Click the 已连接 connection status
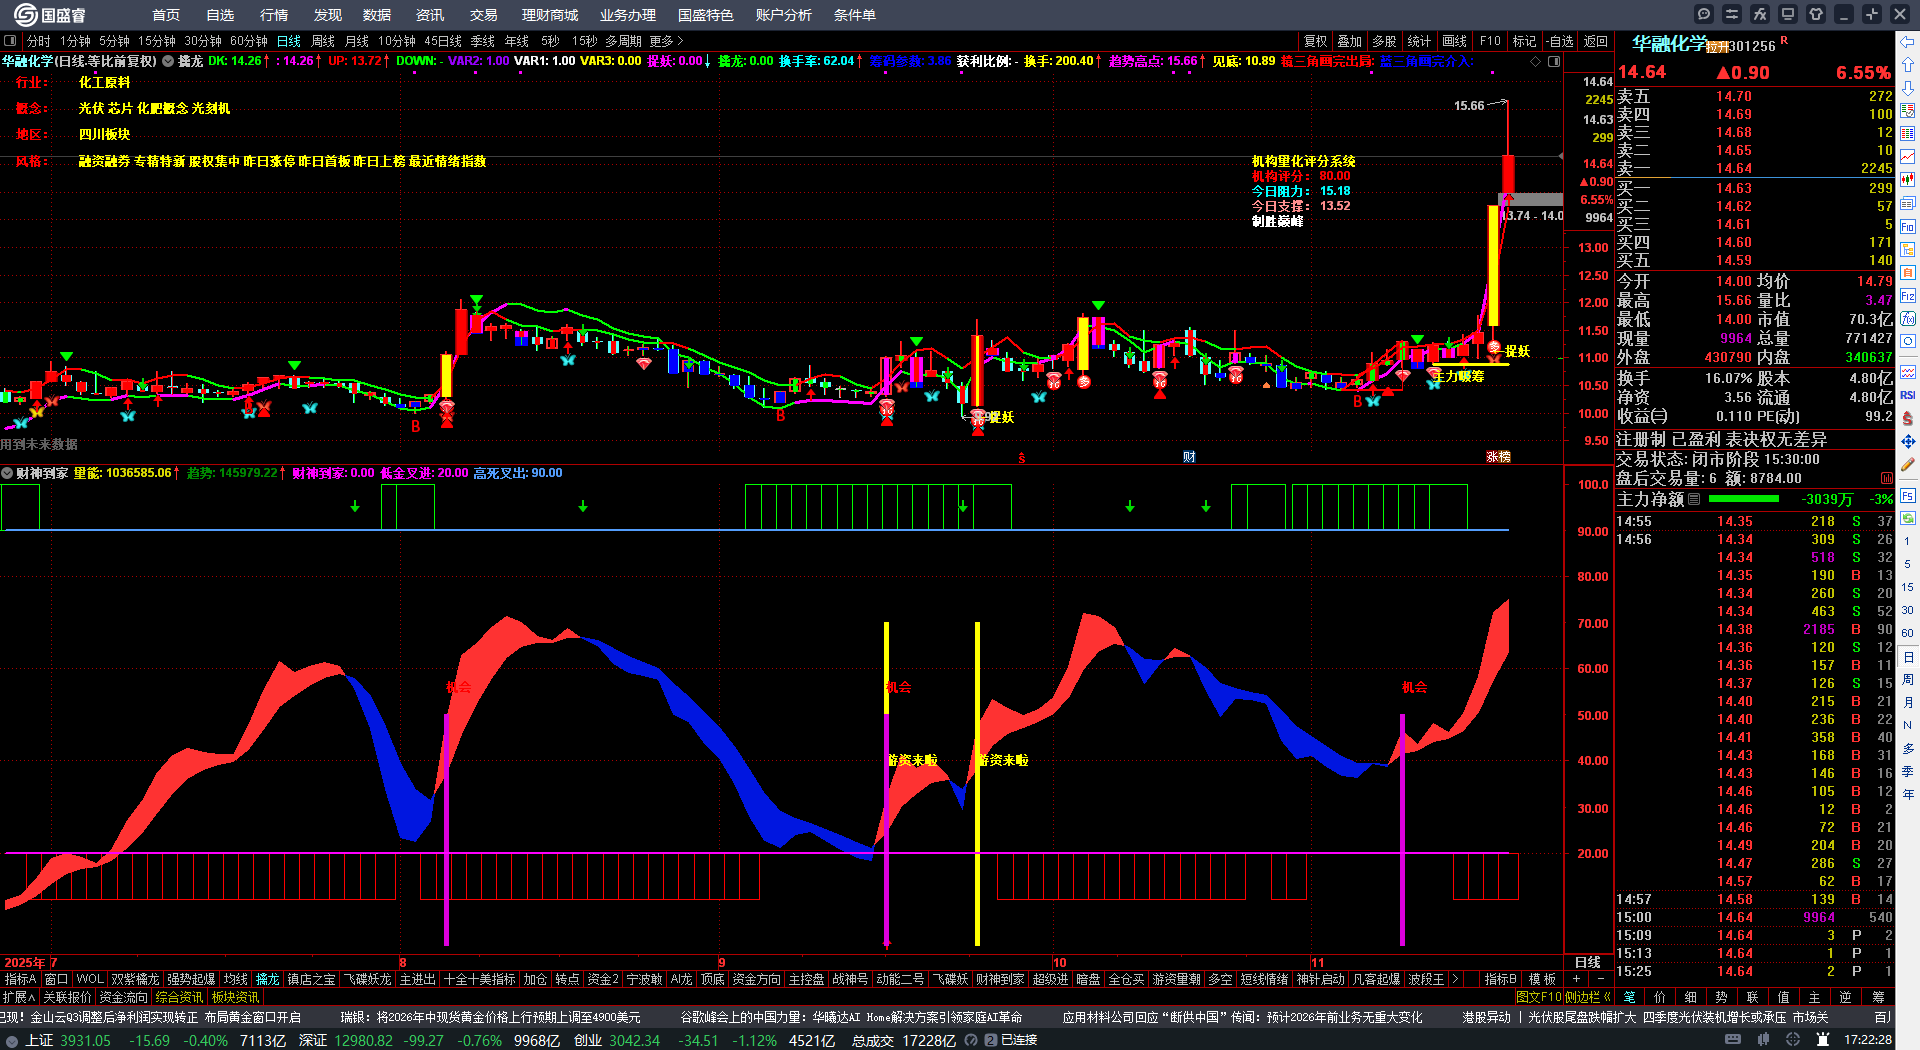1920x1050 pixels. pos(1019,1040)
